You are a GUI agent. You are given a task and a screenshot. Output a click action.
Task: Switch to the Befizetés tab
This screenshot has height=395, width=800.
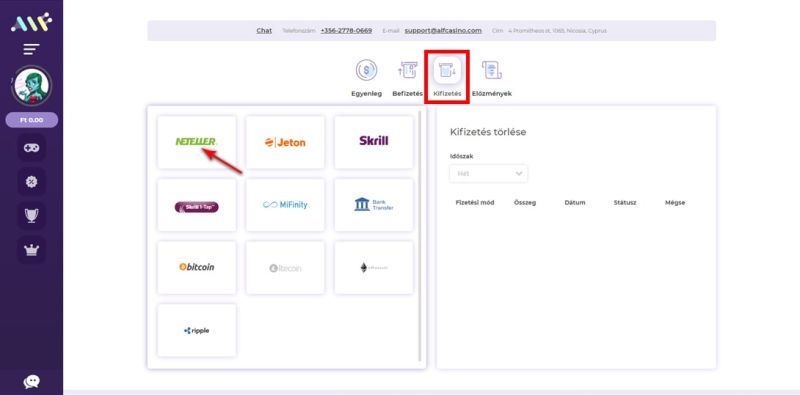(x=407, y=78)
